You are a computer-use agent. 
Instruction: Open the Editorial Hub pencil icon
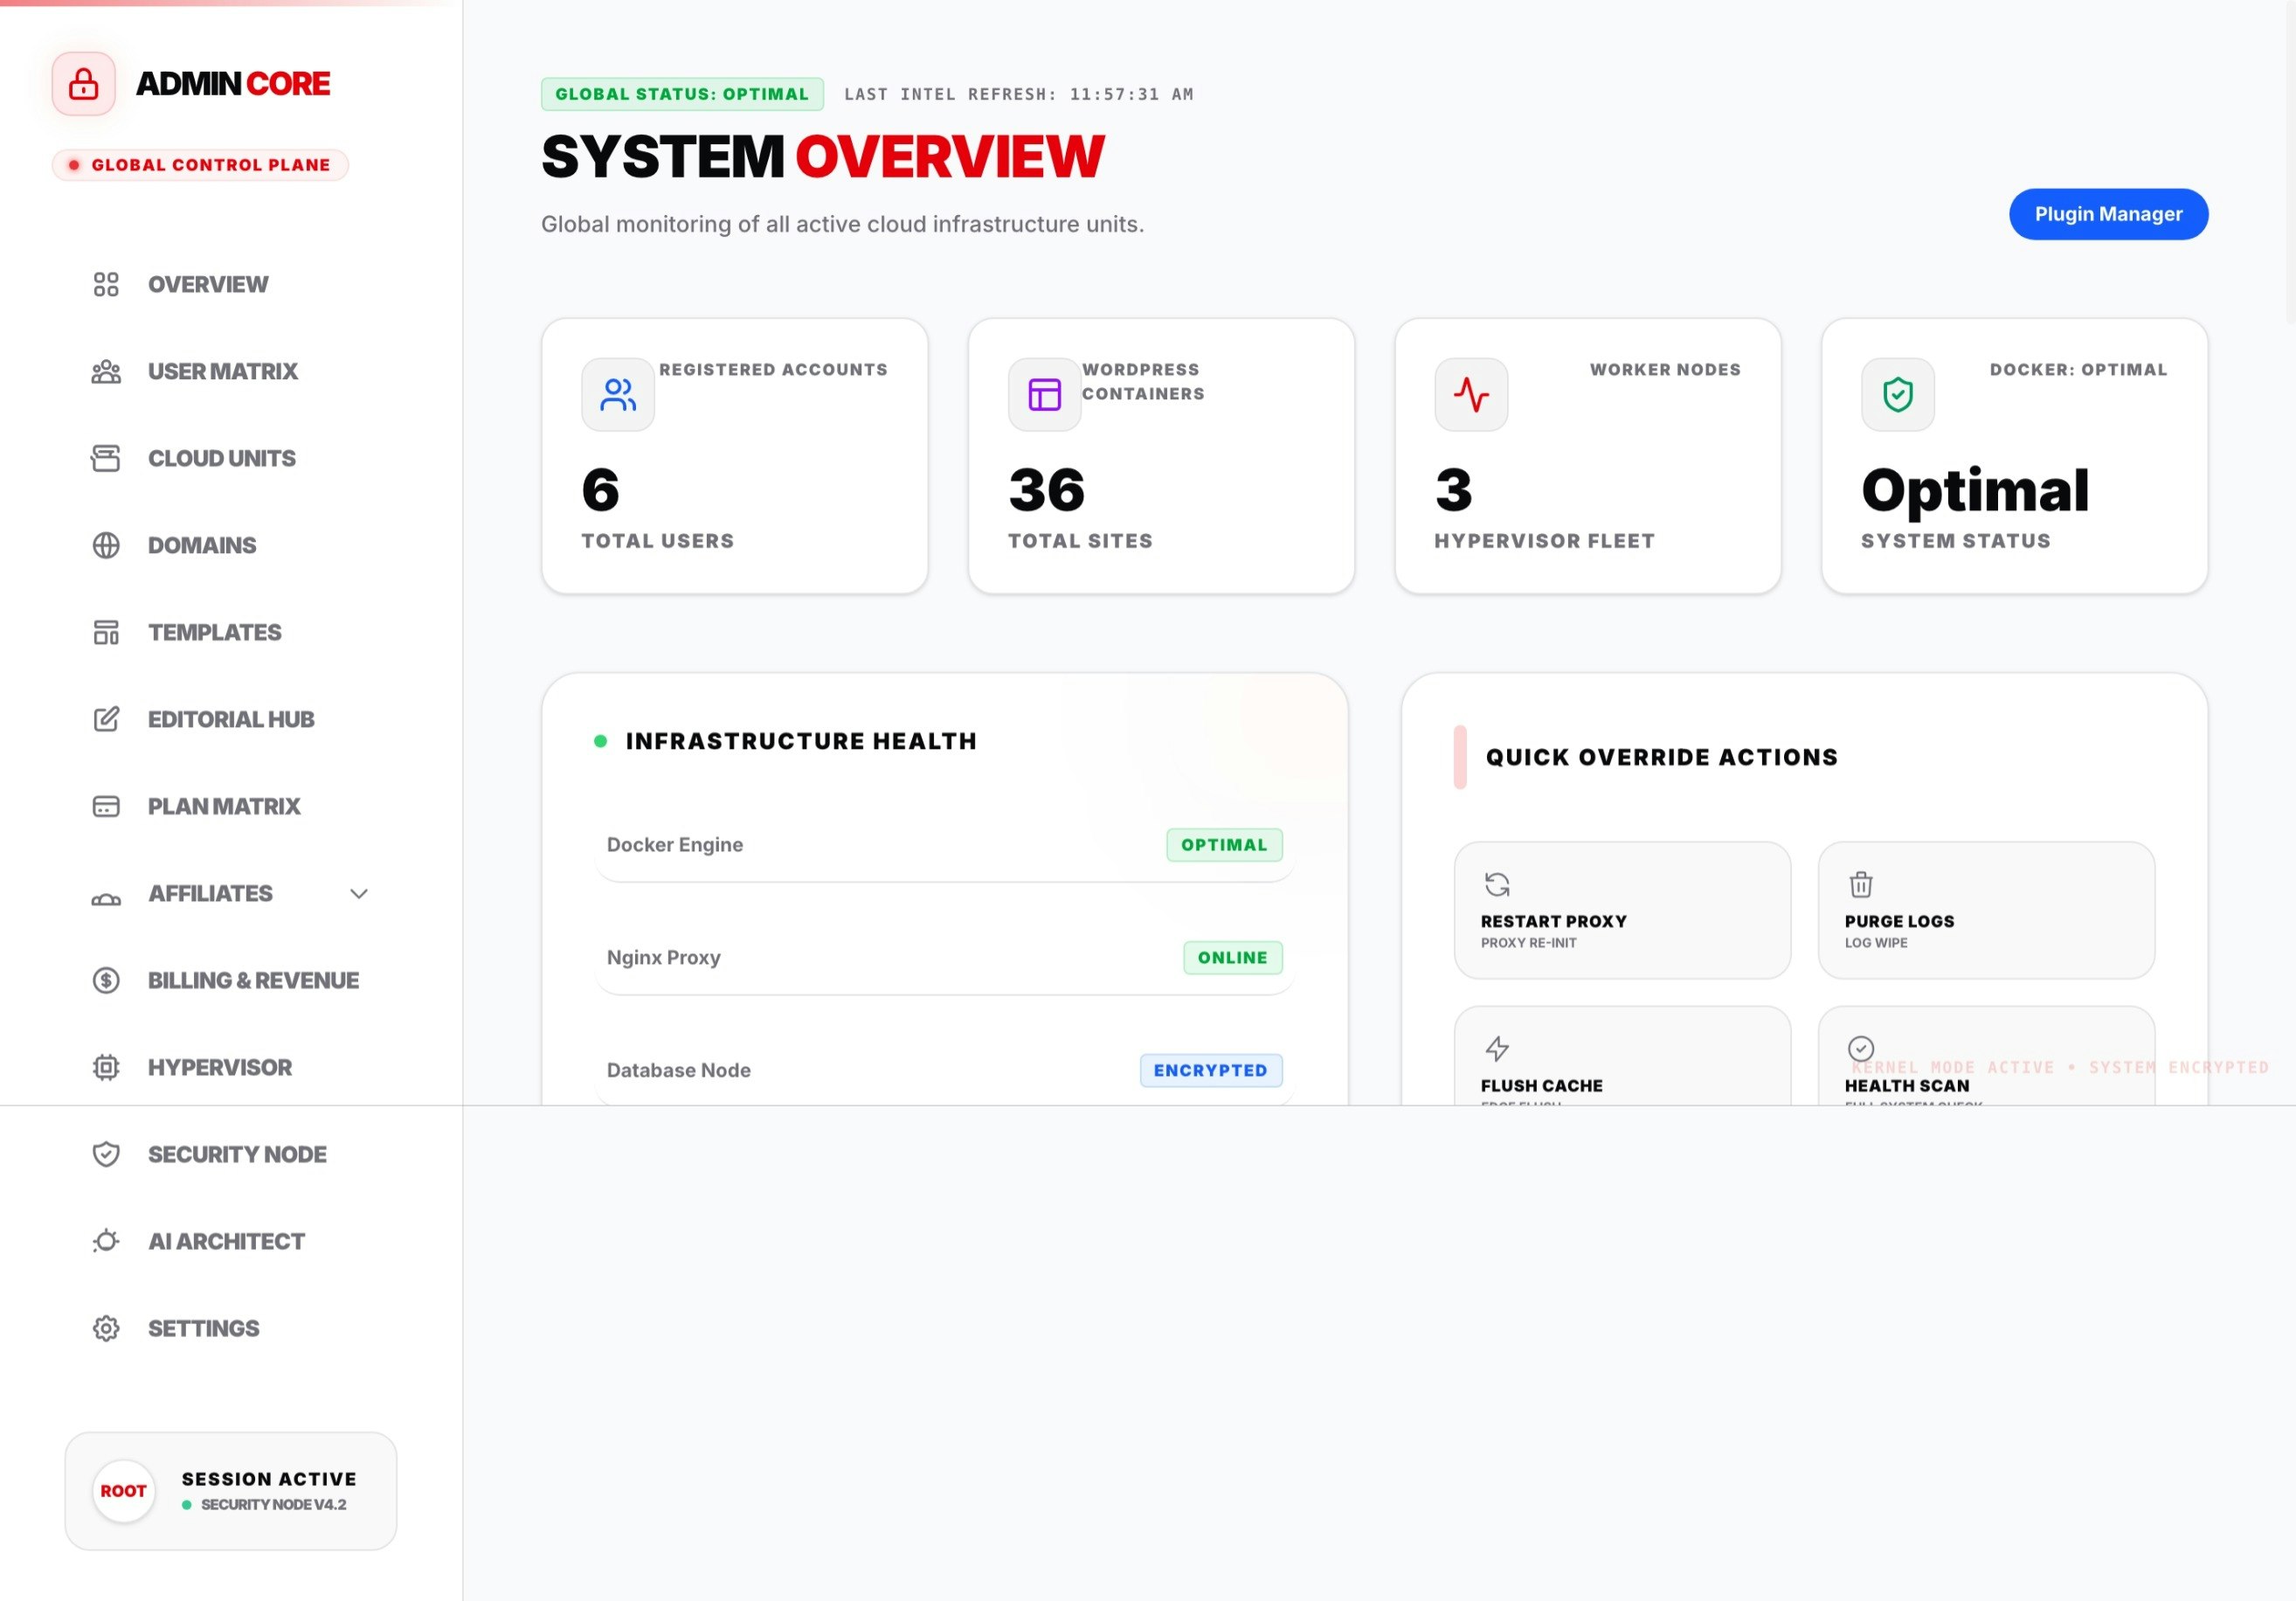point(106,719)
